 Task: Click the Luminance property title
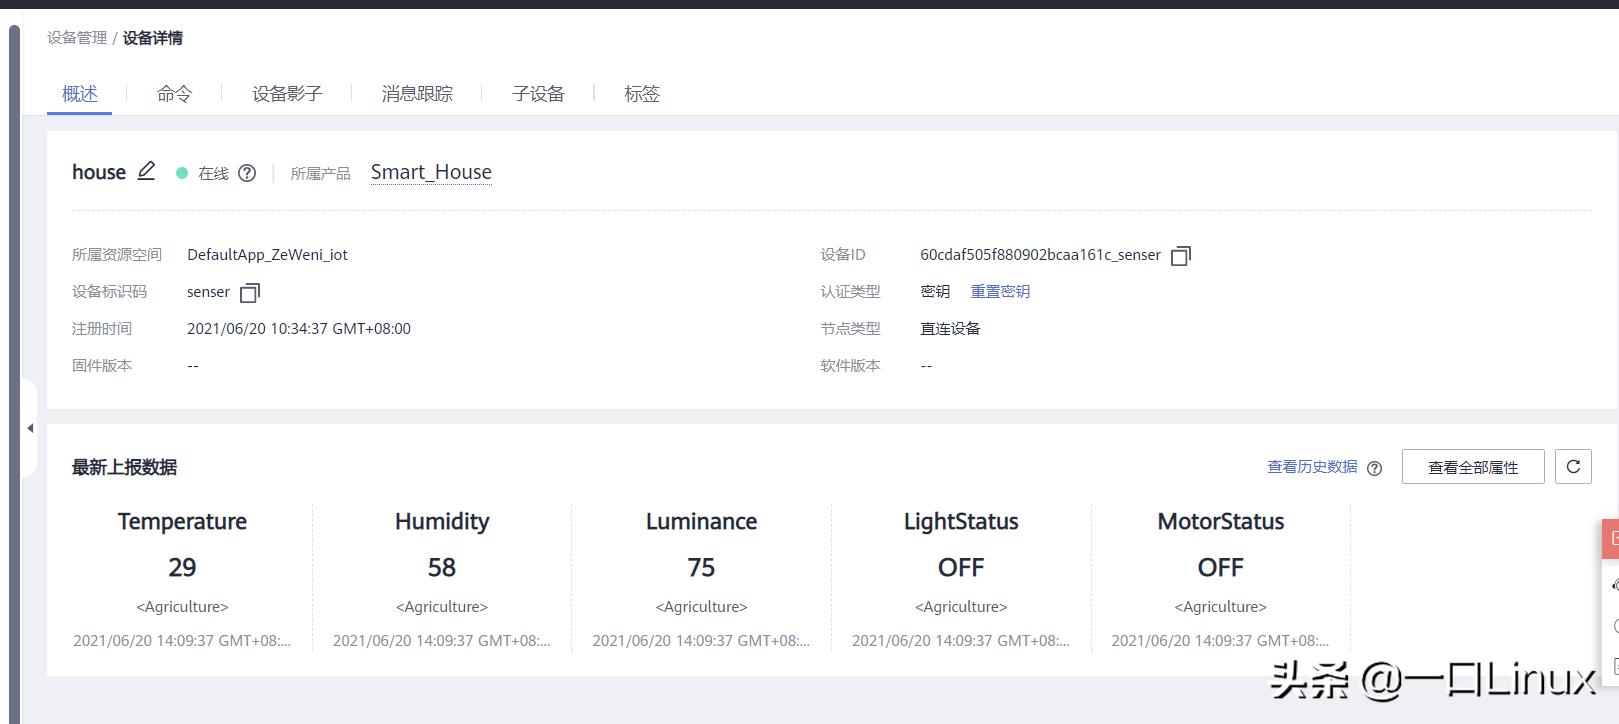701,521
